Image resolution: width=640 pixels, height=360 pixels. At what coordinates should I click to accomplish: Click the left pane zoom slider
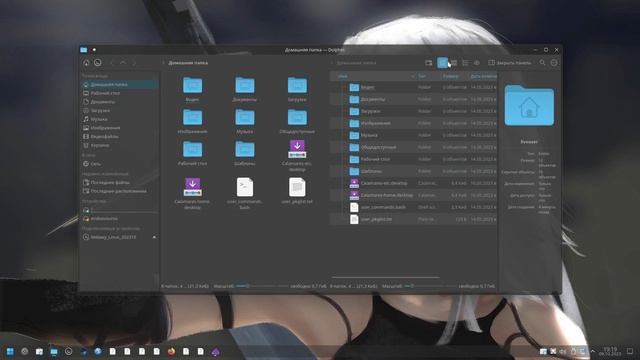(261, 286)
